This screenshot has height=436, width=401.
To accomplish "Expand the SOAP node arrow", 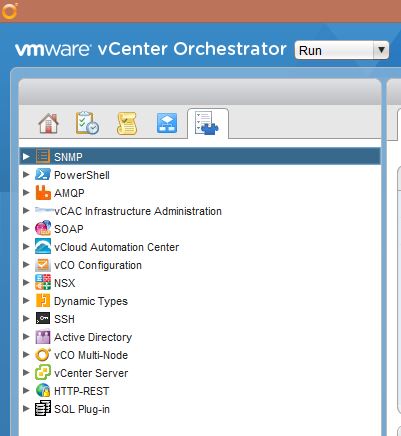I will (x=26, y=228).
